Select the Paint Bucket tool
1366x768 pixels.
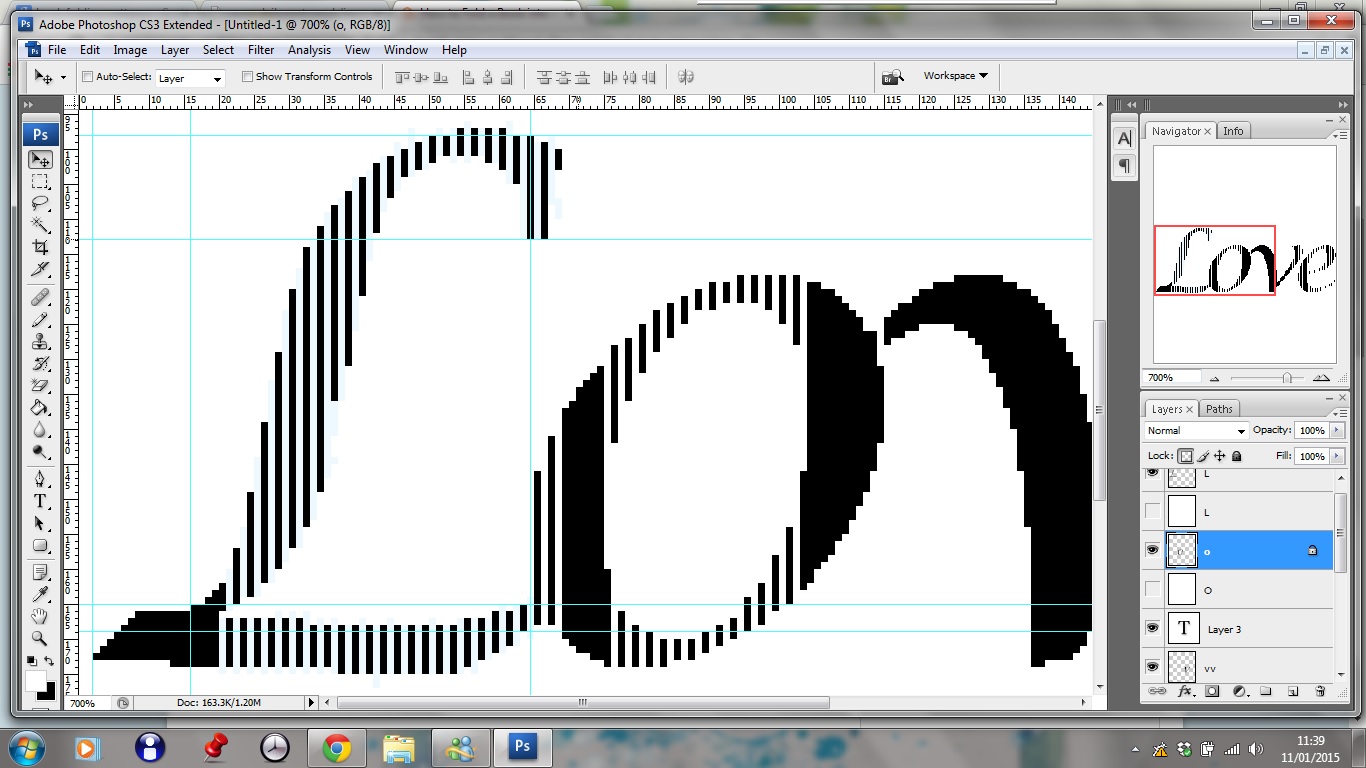(x=40, y=408)
